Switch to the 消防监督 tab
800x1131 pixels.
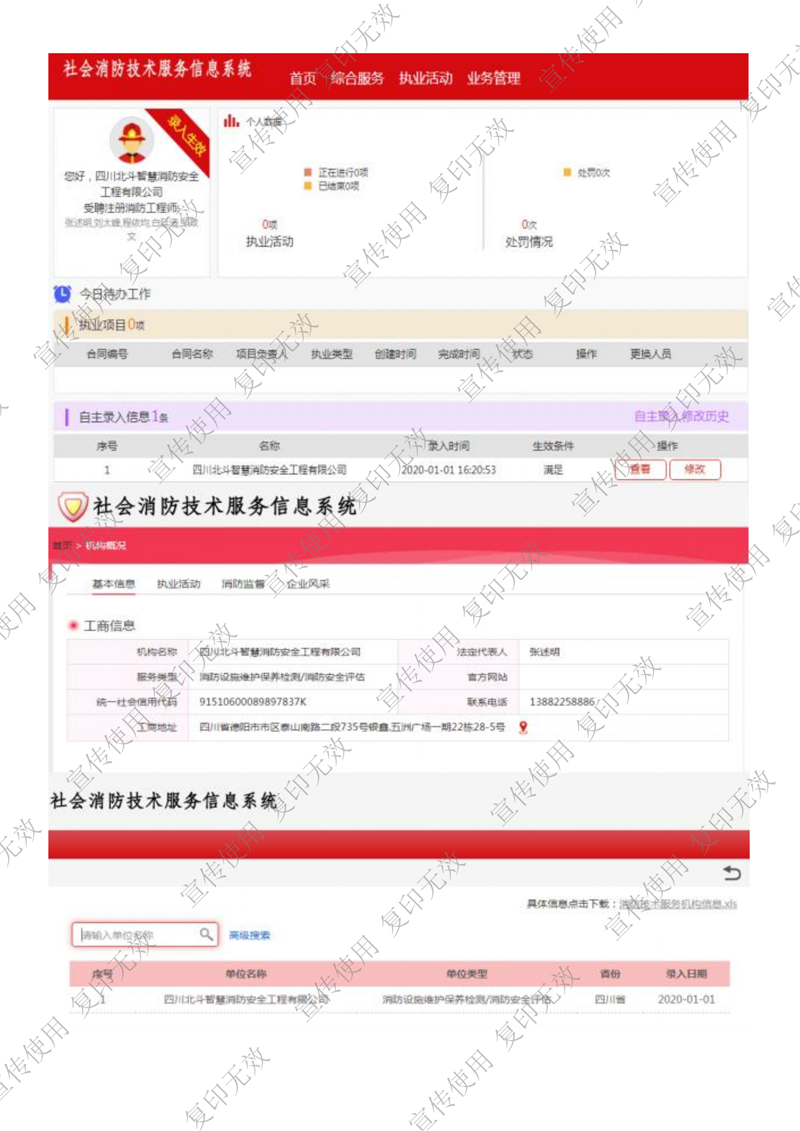[x=243, y=584]
